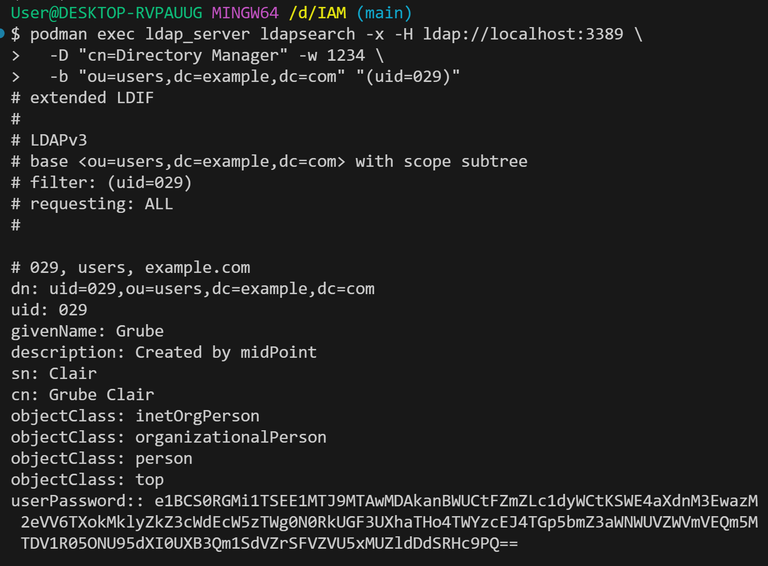Click the /d/IAM working directory path

[317, 13]
